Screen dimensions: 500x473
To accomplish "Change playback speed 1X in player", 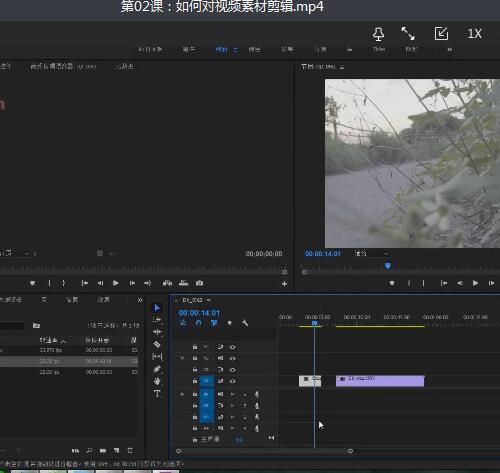I will point(474,34).
